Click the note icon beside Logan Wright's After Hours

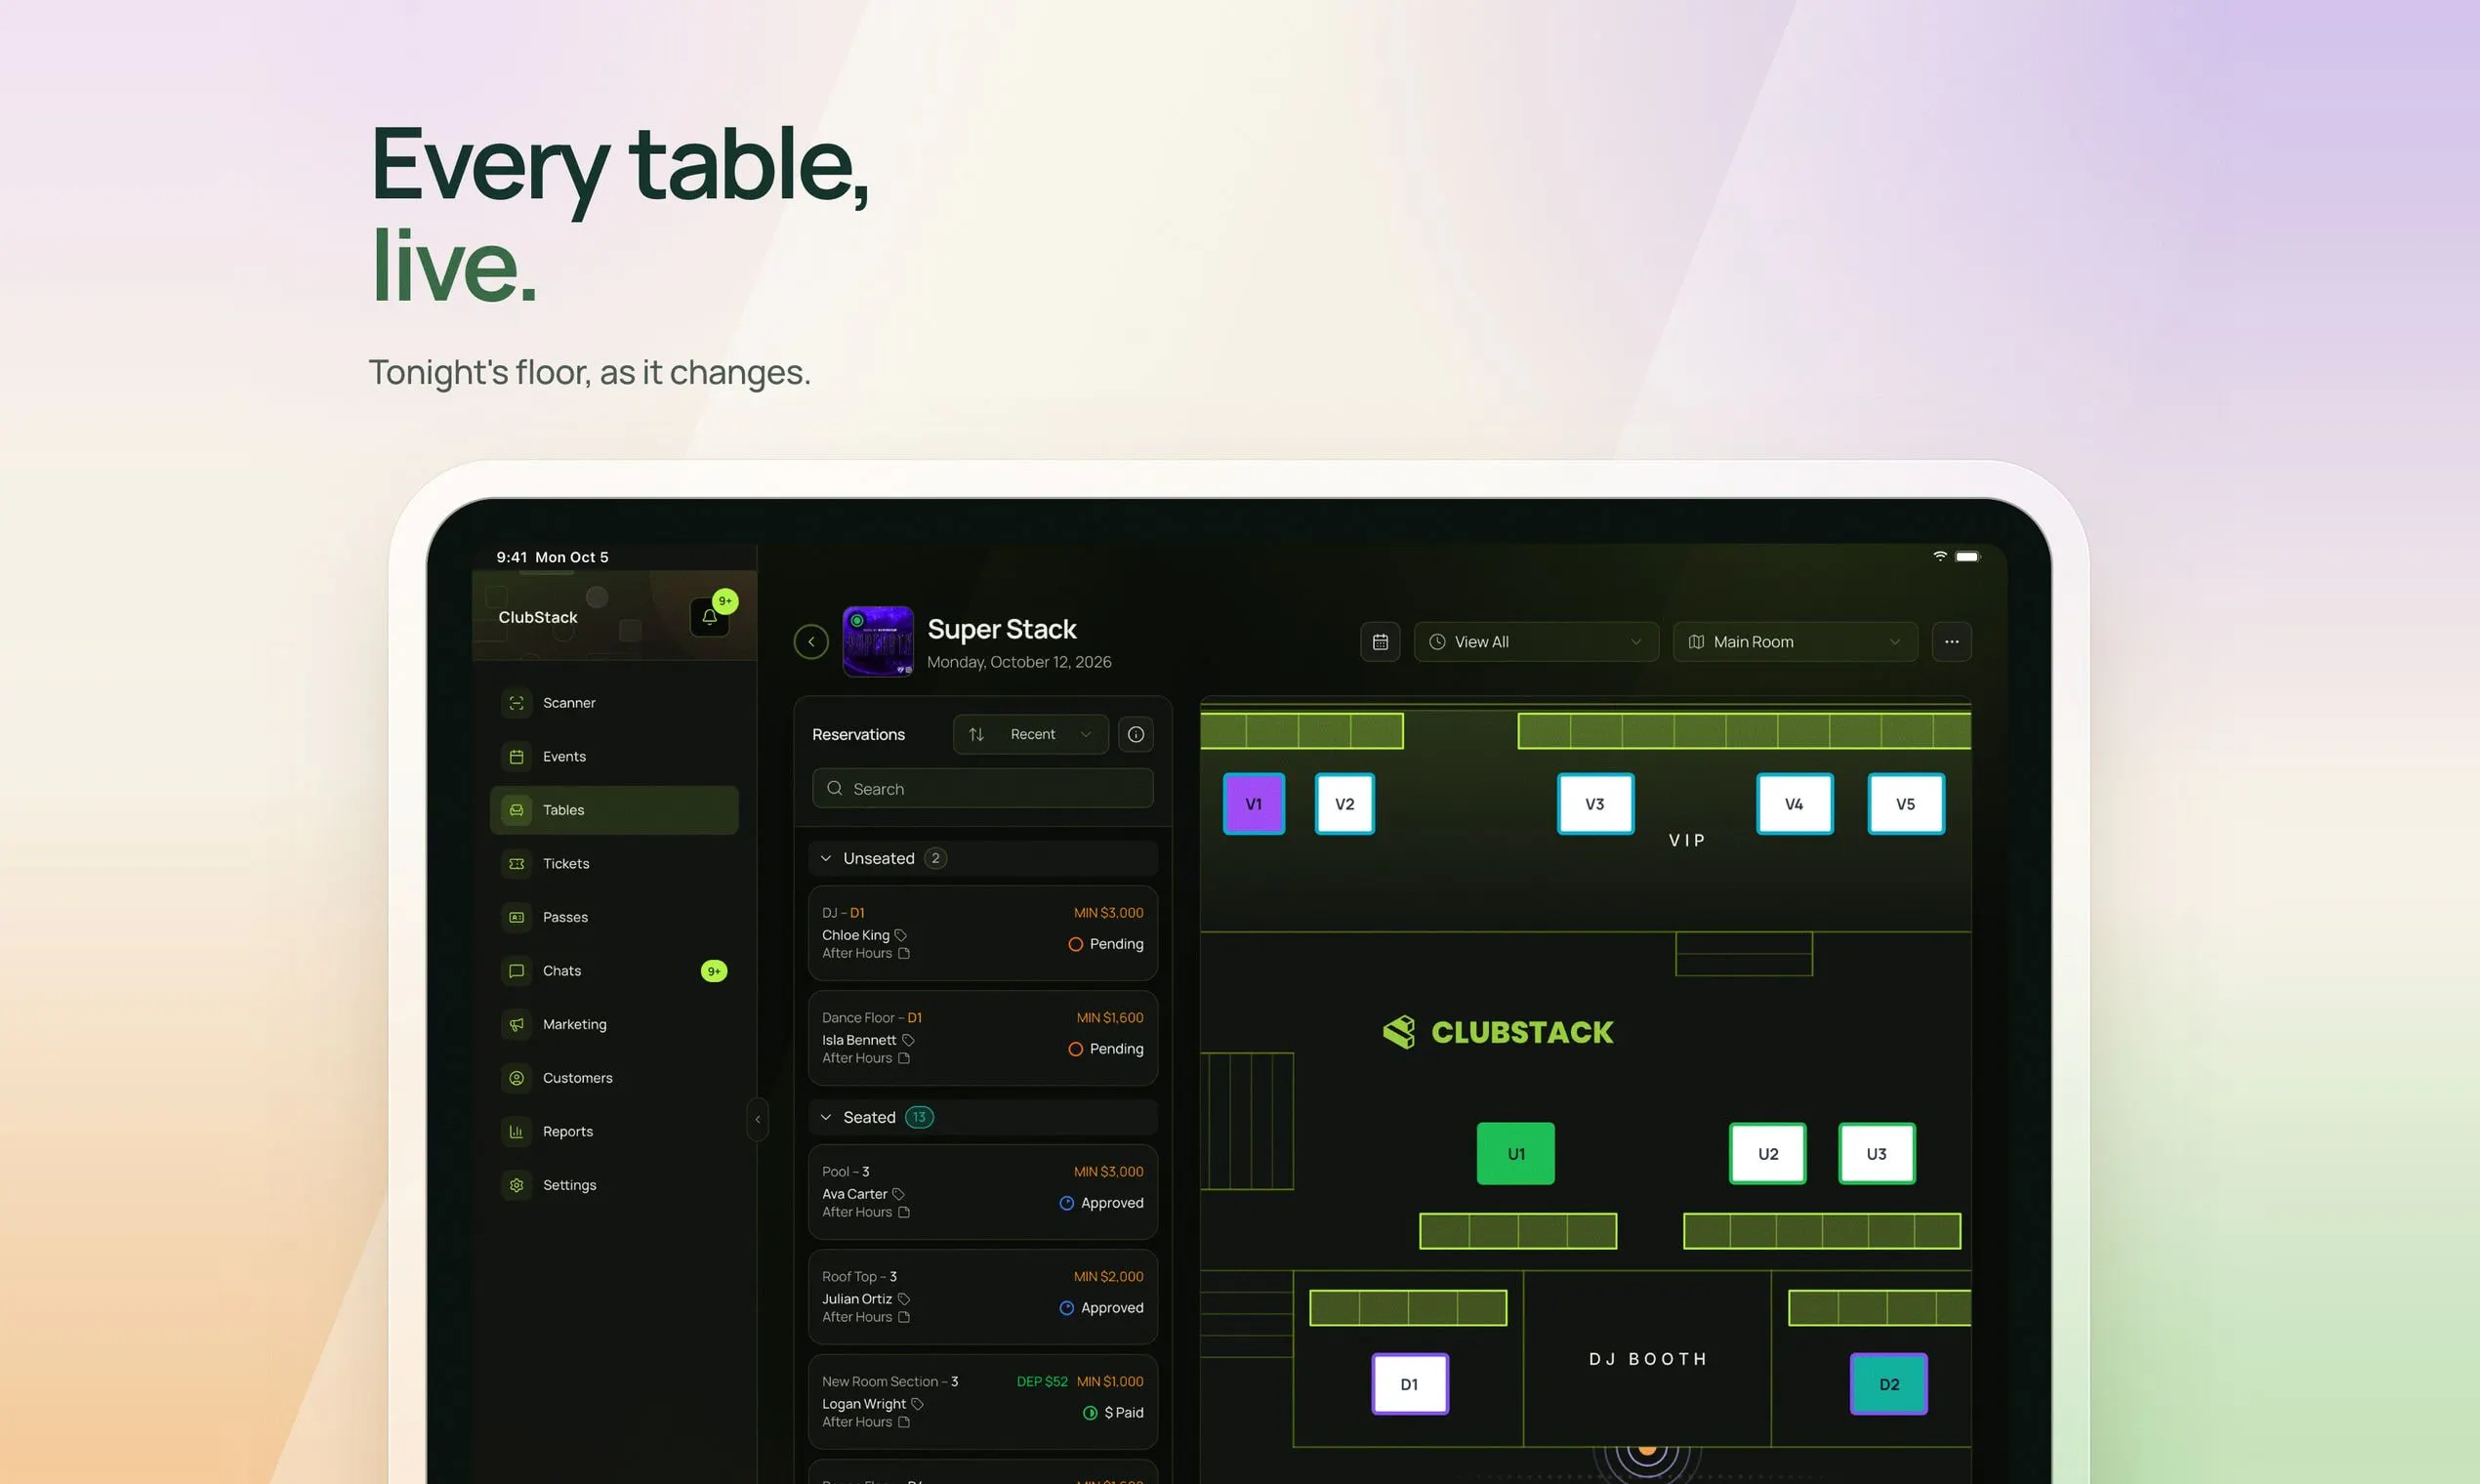click(x=904, y=1422)
